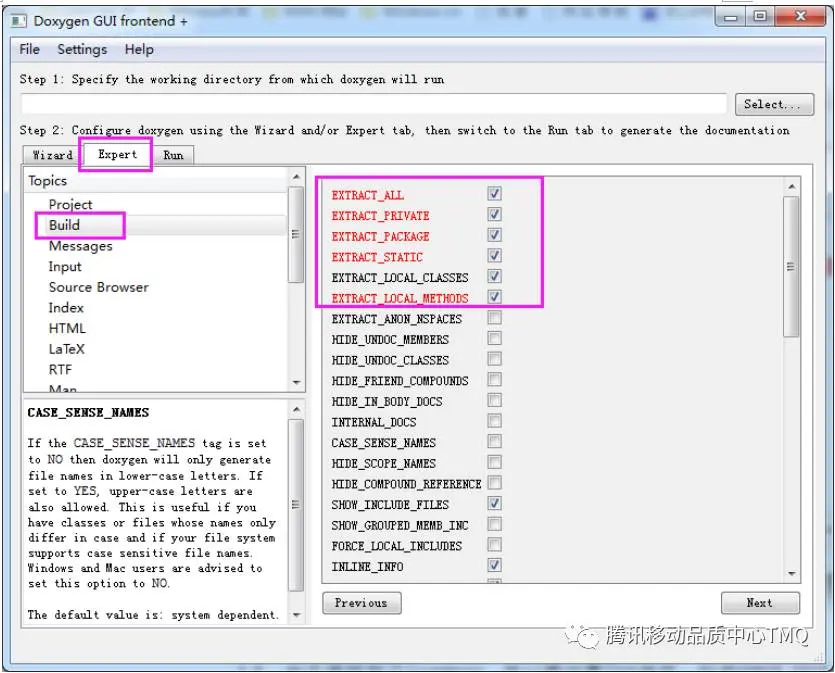Select the Build topic

(64, 225)
